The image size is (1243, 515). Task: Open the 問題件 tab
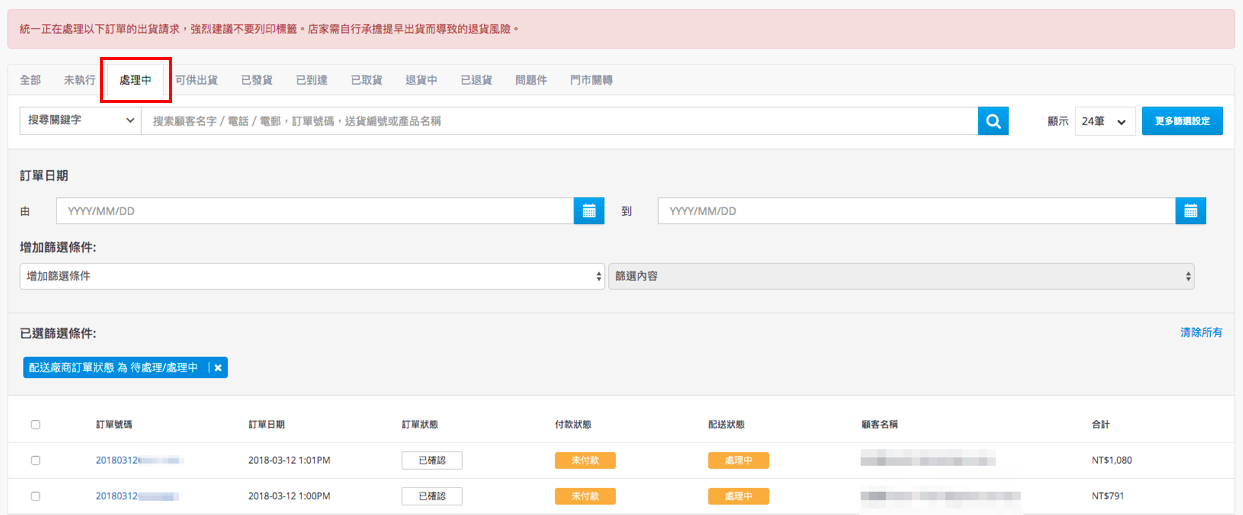click(531, 80)
